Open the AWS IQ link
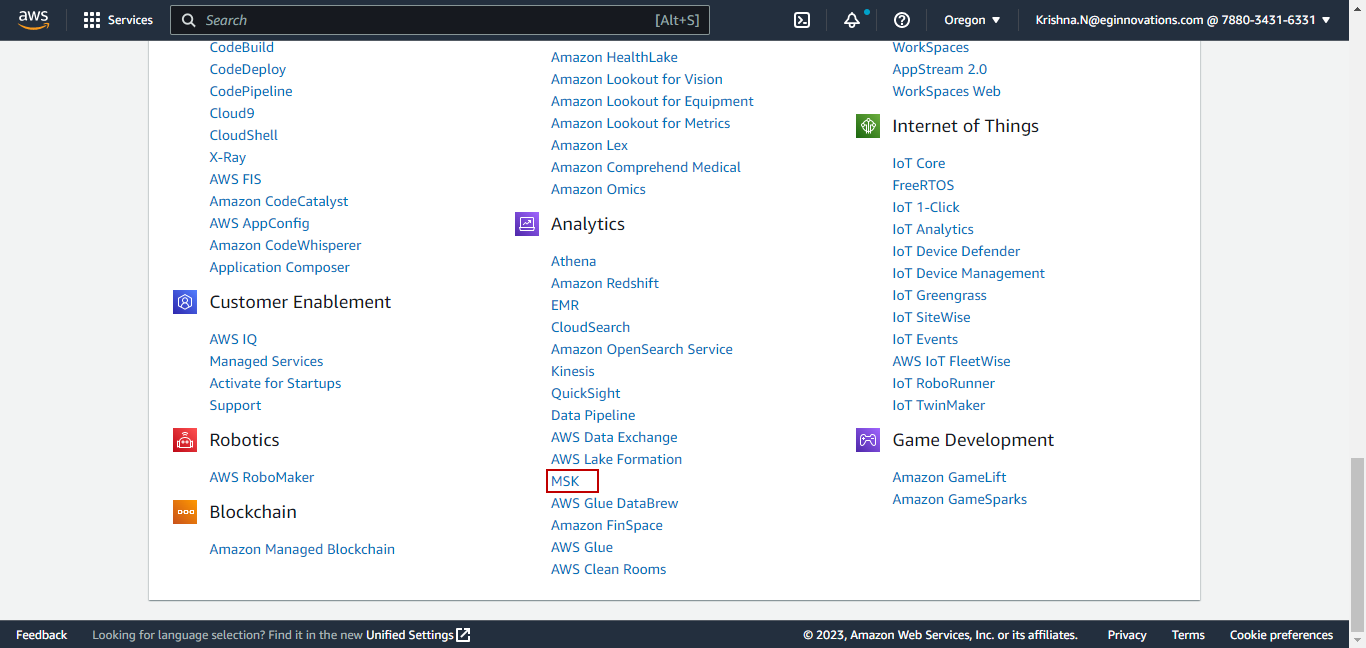The image size is (1366, 648). click(x=233, y=339)
